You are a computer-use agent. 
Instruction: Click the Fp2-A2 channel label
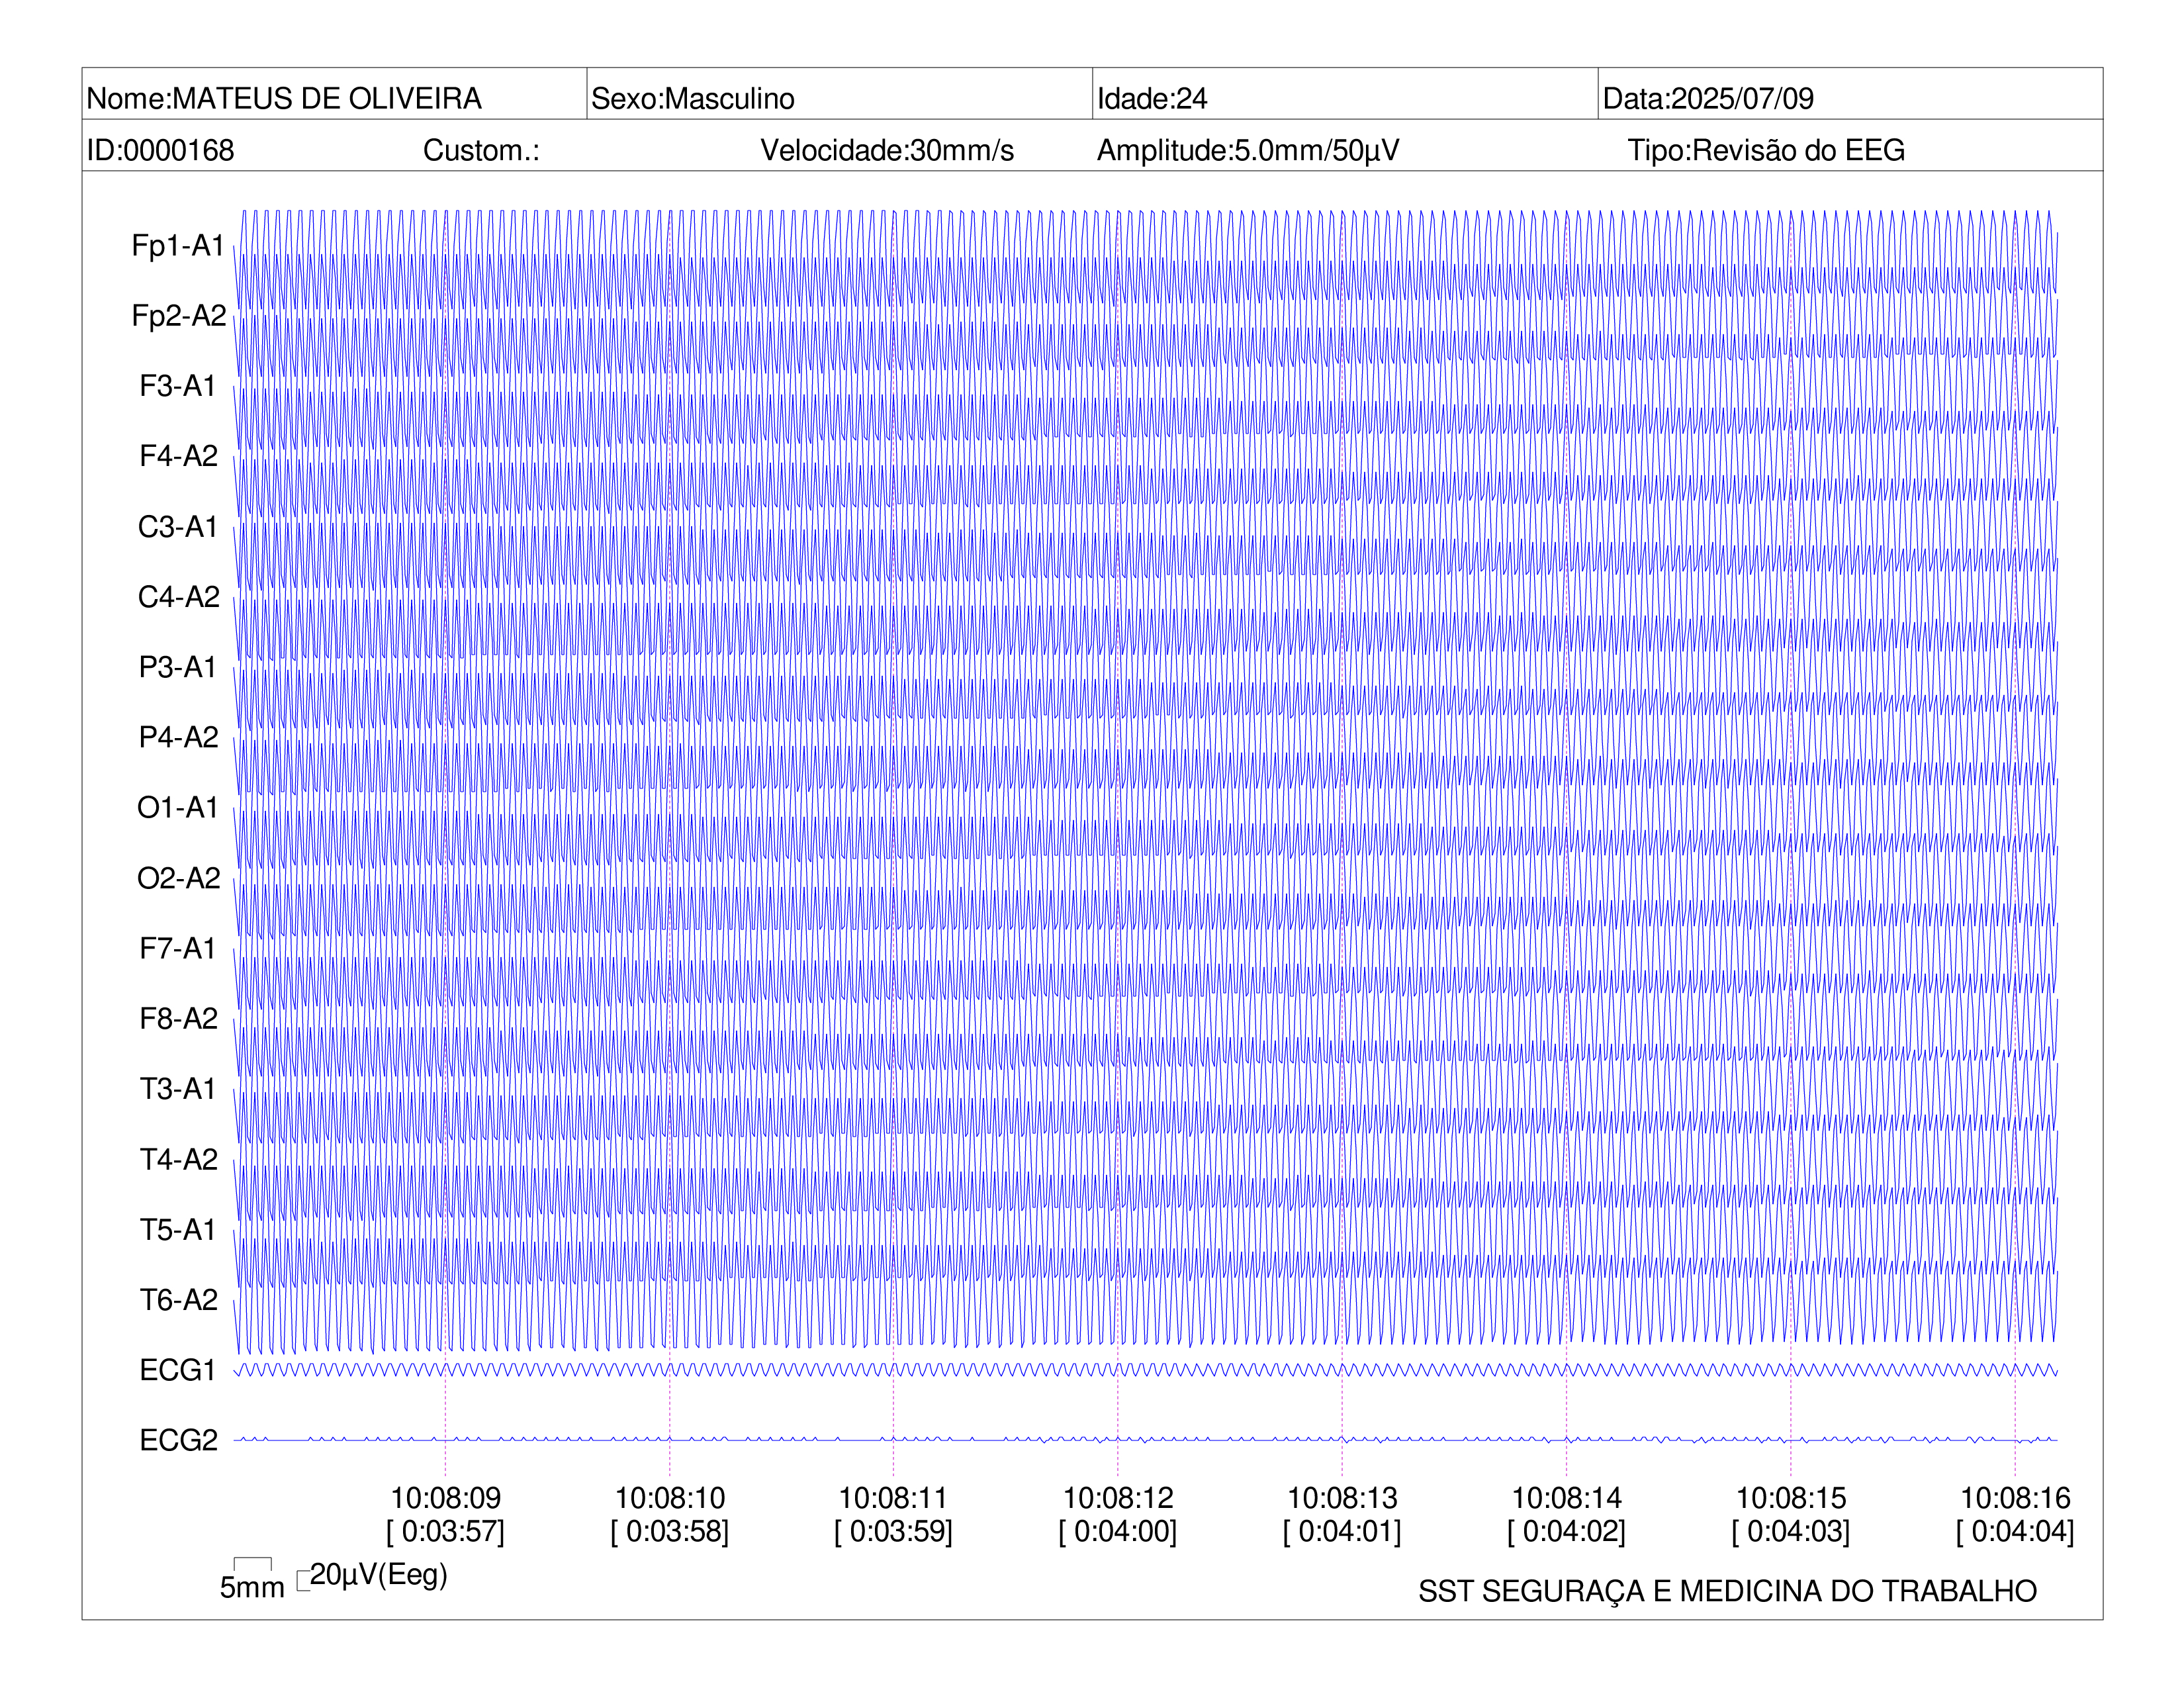[x=179, y=315]
